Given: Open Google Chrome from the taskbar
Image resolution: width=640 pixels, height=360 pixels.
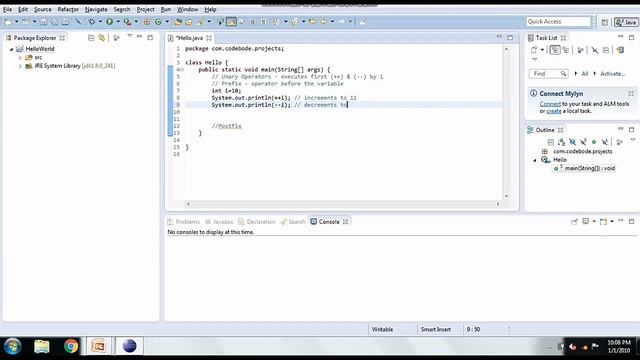Looking at the screenshot, I should (71, 346).
